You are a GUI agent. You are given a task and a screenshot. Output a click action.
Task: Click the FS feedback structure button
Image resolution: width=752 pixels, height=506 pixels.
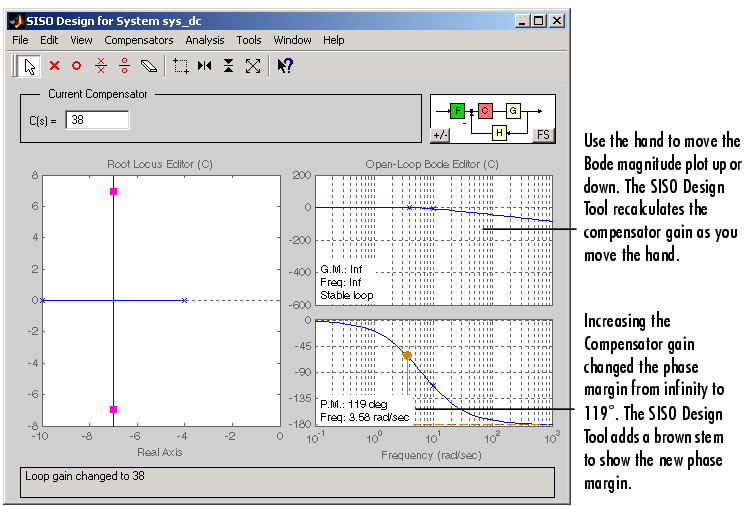(x=543, y=135)
